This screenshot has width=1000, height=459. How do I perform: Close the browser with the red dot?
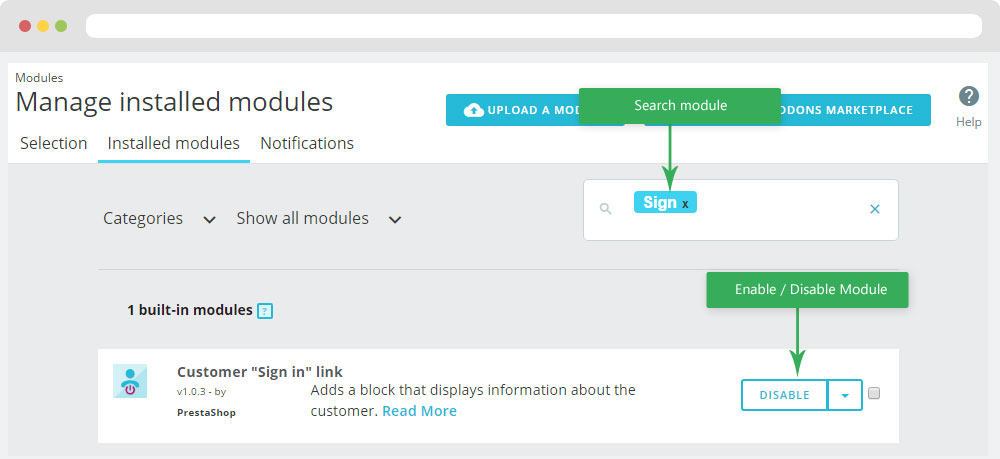tap(25, 26)
